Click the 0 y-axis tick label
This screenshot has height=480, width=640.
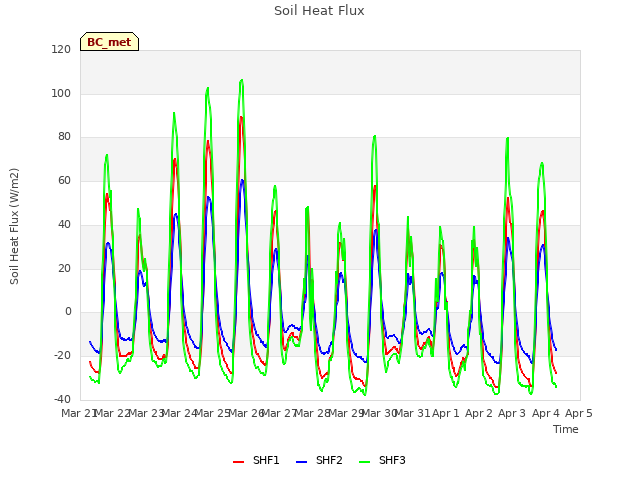68,312
